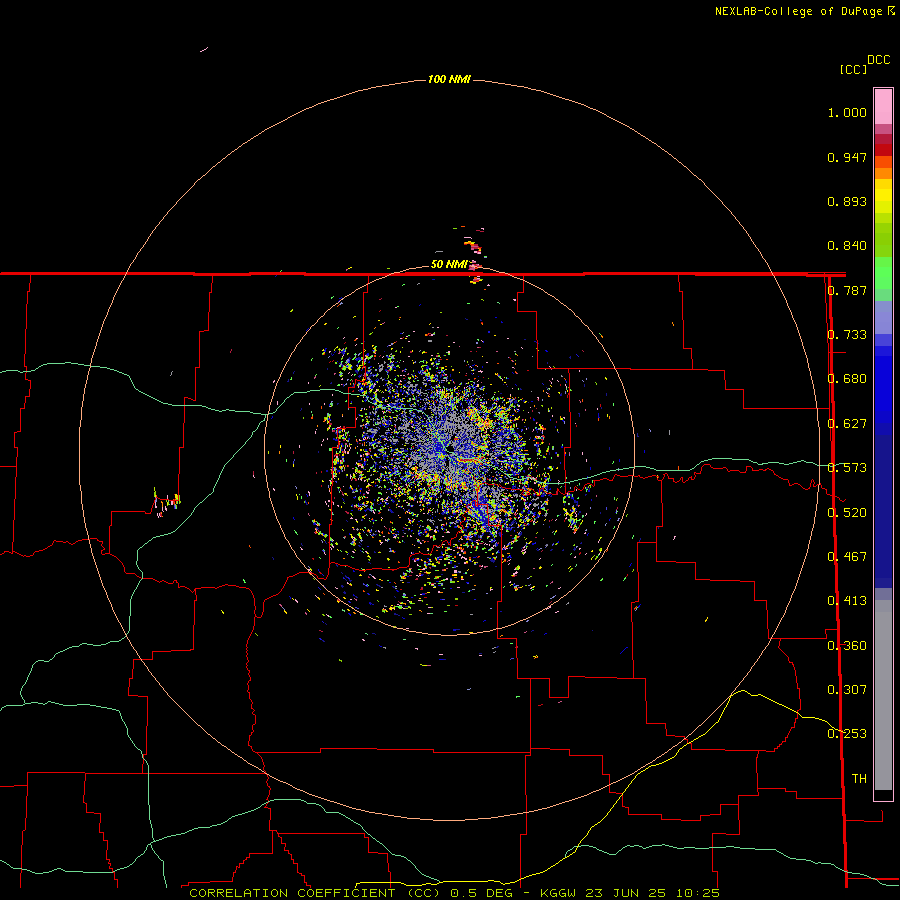Click the isolated echo cluster west of radar
Screen dimensions: 900x900
[166, 502]
